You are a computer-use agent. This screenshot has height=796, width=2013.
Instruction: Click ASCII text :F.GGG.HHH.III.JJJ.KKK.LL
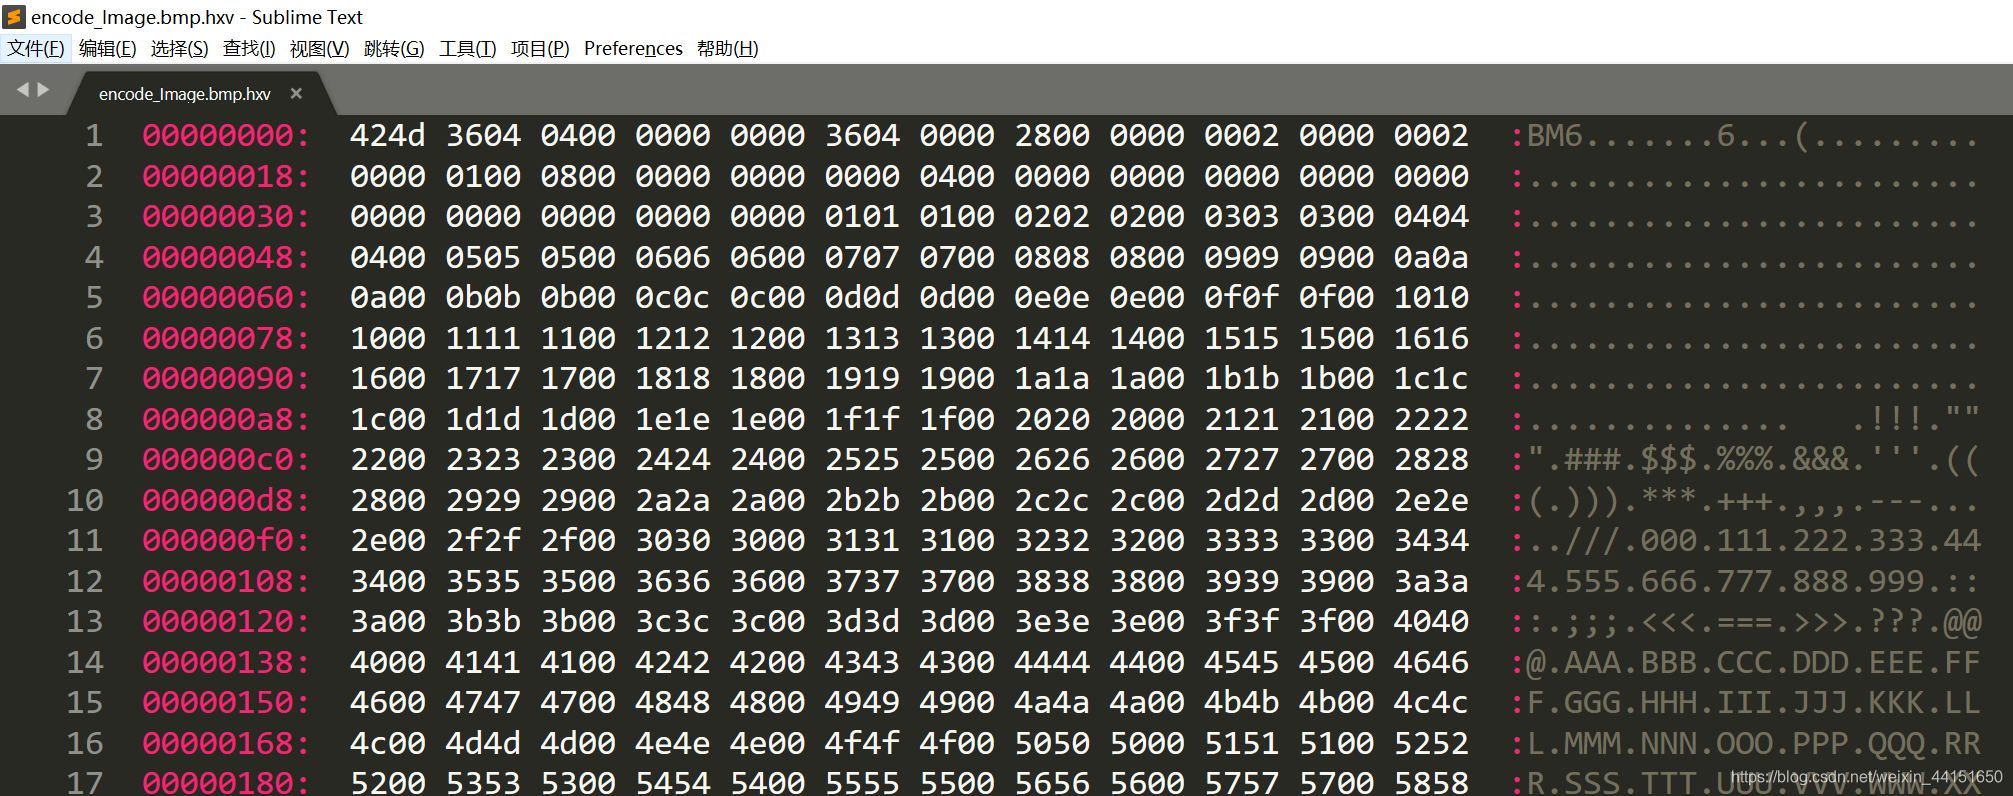tap(1746, 702)
